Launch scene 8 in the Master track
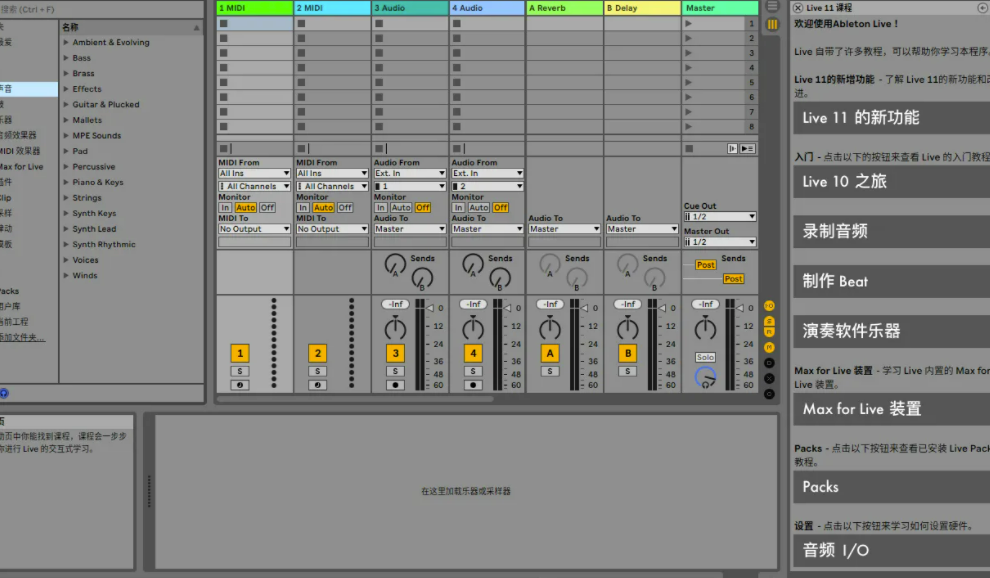 (688, 126)
